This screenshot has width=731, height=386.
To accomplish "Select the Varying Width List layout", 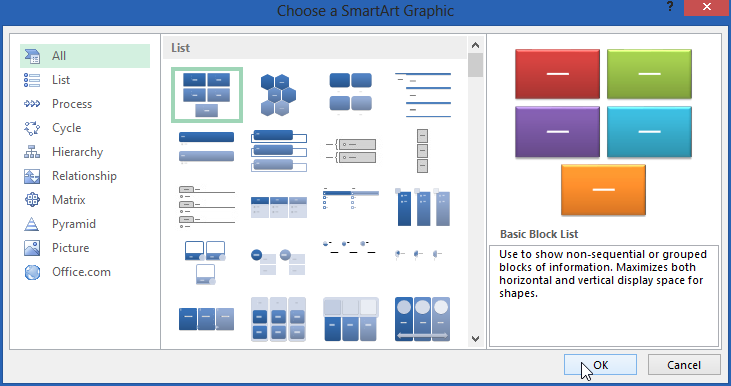I will click(x=423, y=151).
